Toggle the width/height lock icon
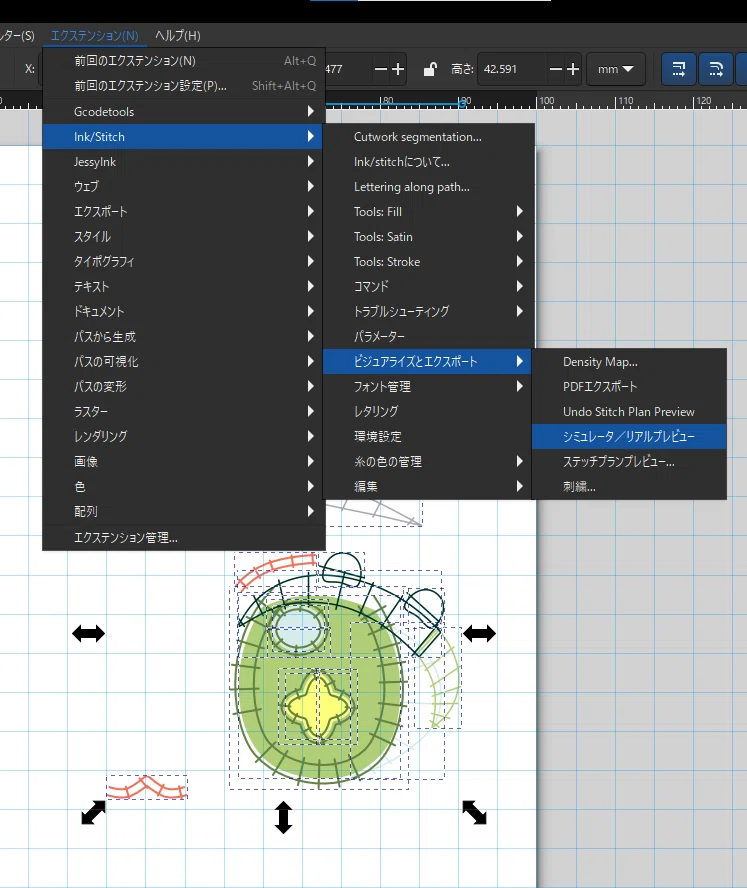The image size is (747, 888). (430, 69)
